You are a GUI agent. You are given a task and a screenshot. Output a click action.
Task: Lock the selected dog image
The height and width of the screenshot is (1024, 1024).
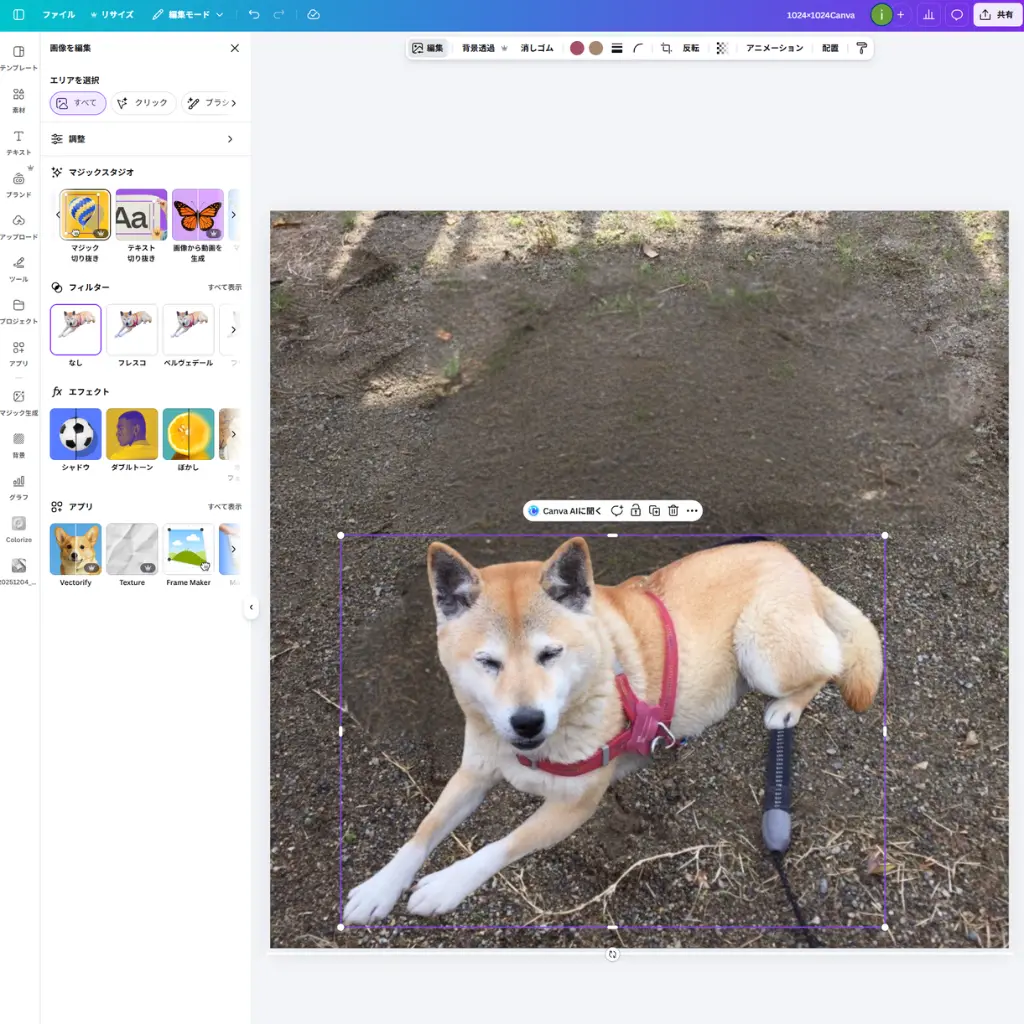[x=635, y=510]
